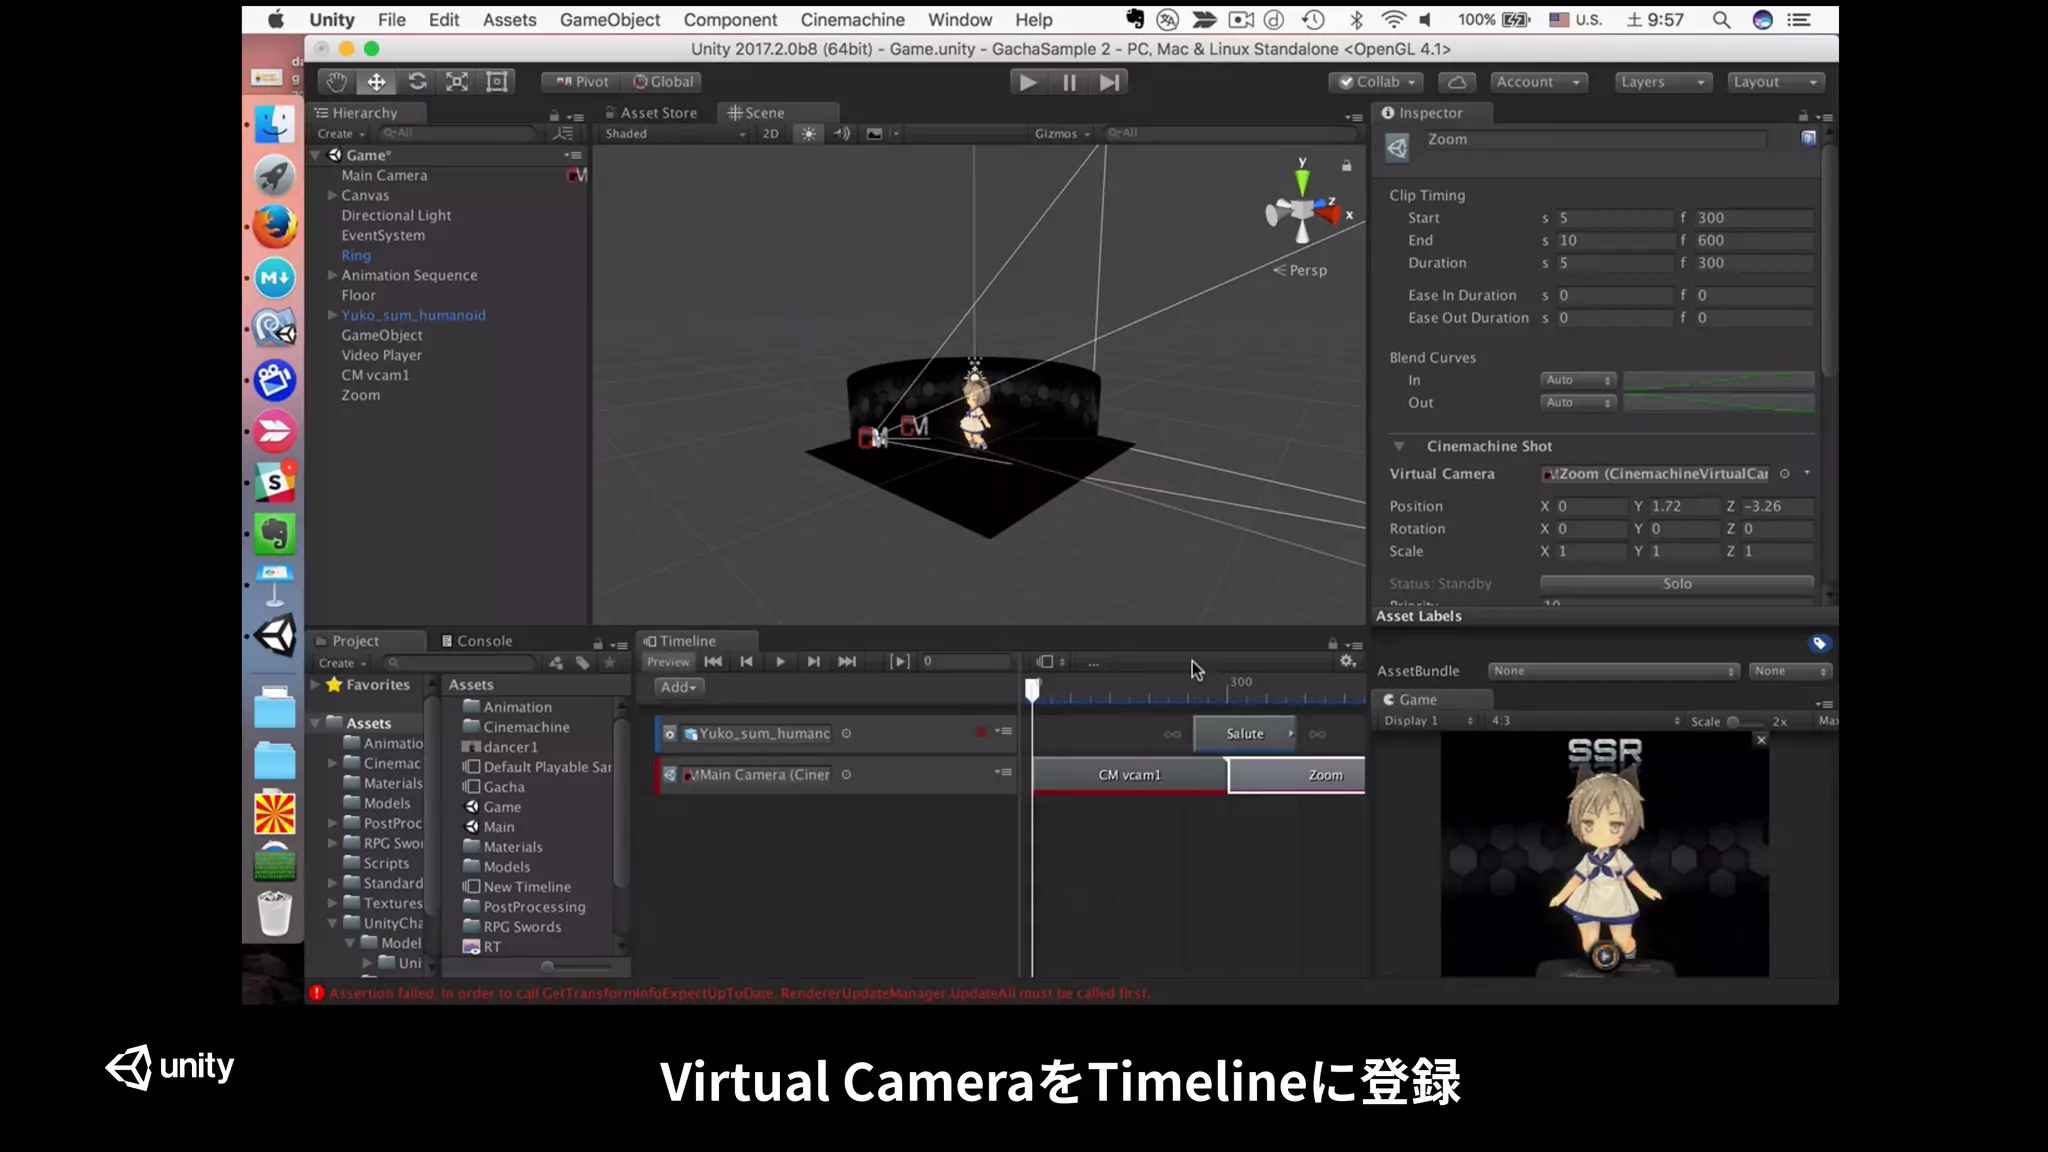
Task: Click the Step frame button
Action: pyautogui.click(x=1109, y=82)
